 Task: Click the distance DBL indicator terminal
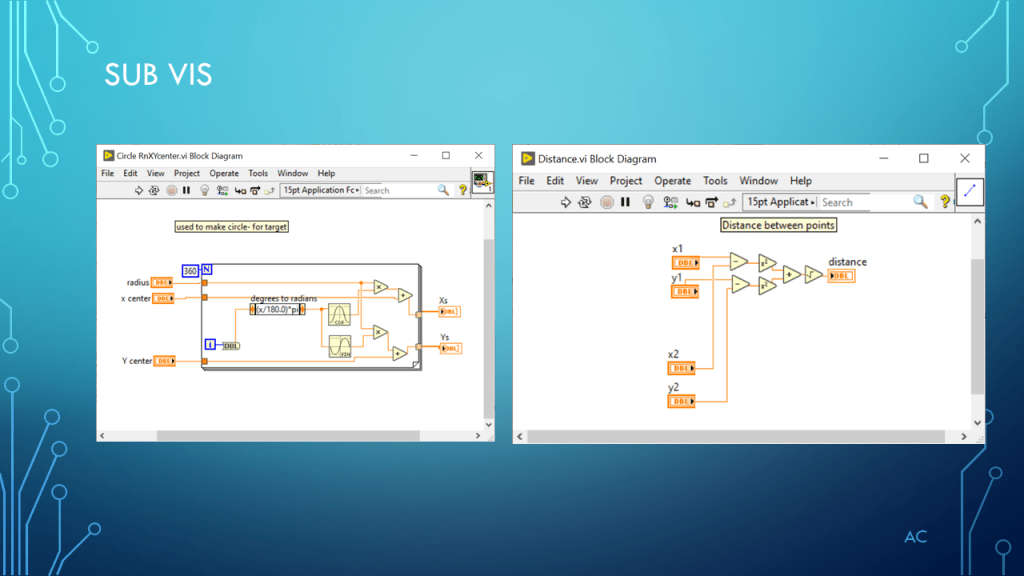click(x=841, y=276)
